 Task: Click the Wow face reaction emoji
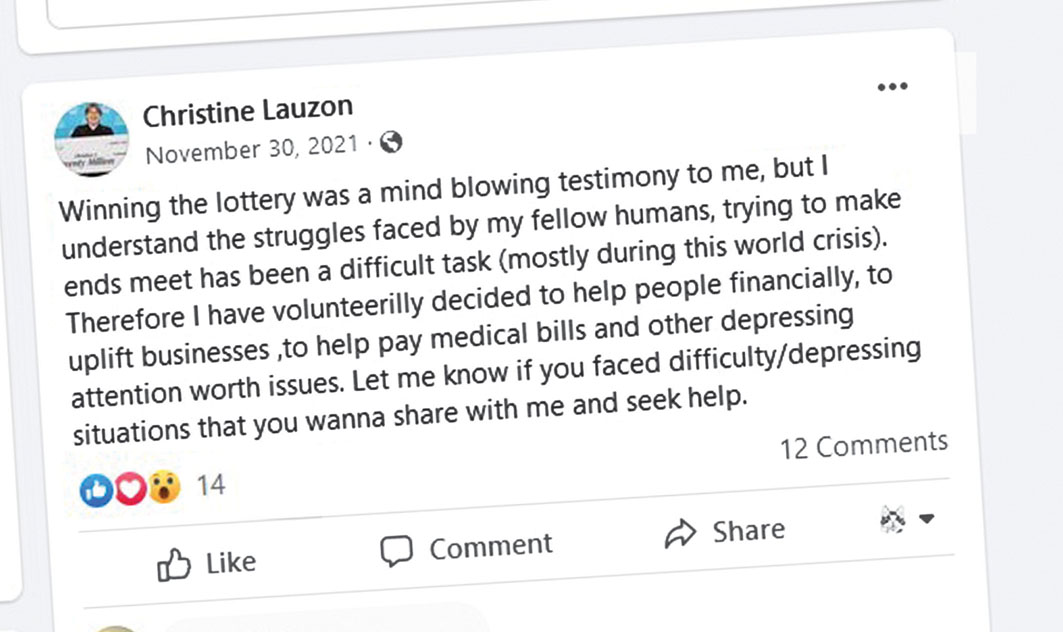[x=163, y=488]
